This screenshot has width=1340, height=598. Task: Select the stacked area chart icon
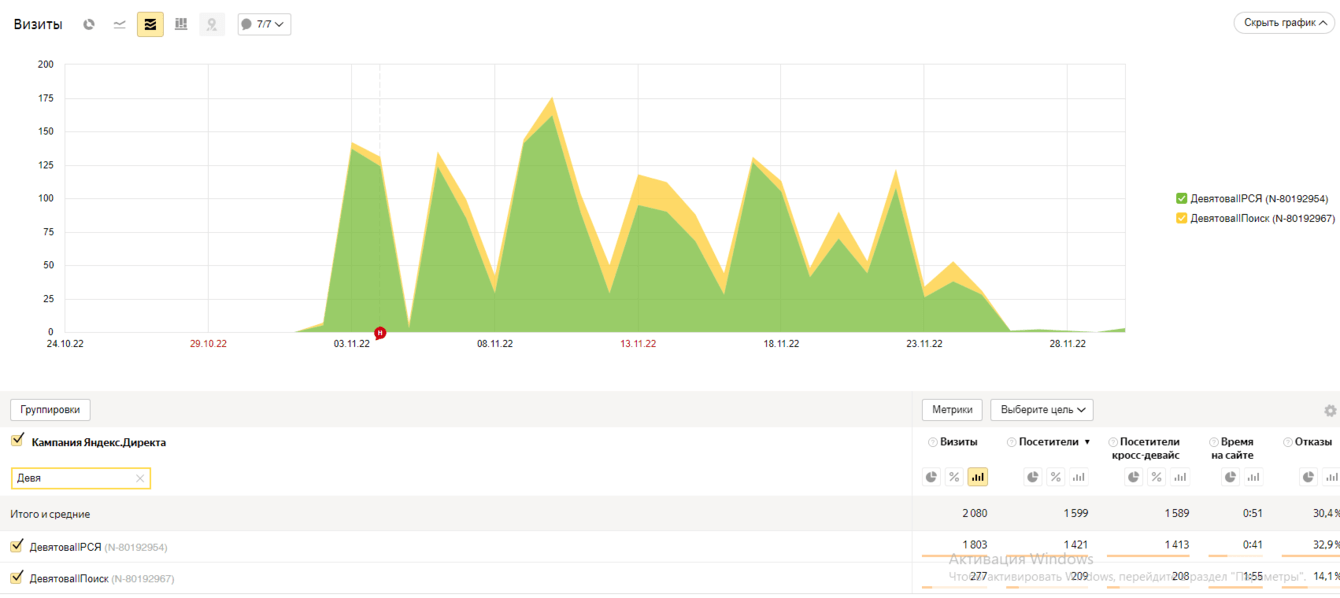point(150,24)
